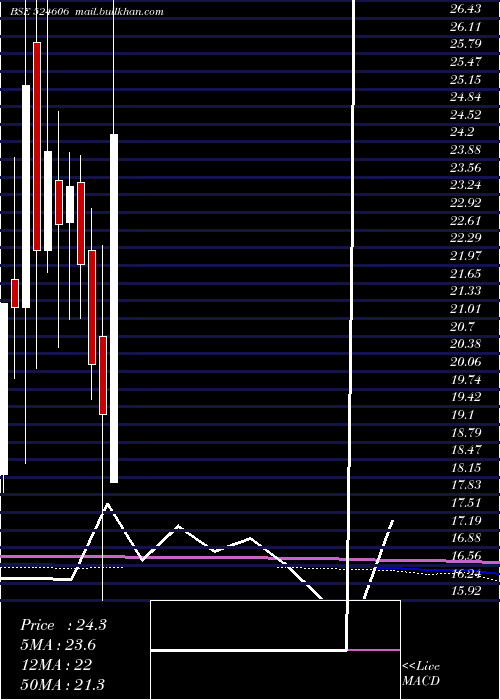The image size is (500, 700).
Task: Select the 25.15 price axis value
Action: tap(465, 80)
